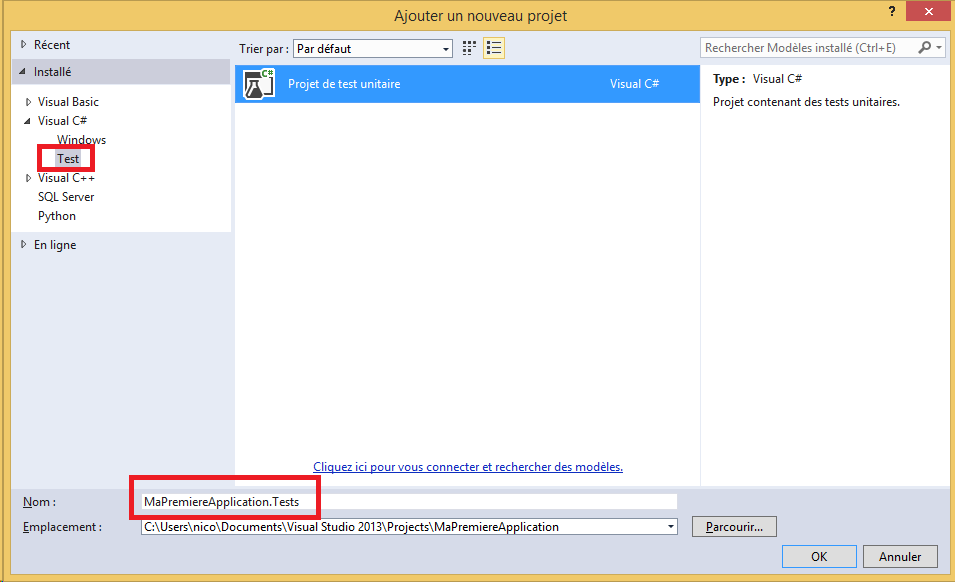Viewport: 955px width, 582px height.
Task: Select SQL Server template category
Action: [66, 197]
